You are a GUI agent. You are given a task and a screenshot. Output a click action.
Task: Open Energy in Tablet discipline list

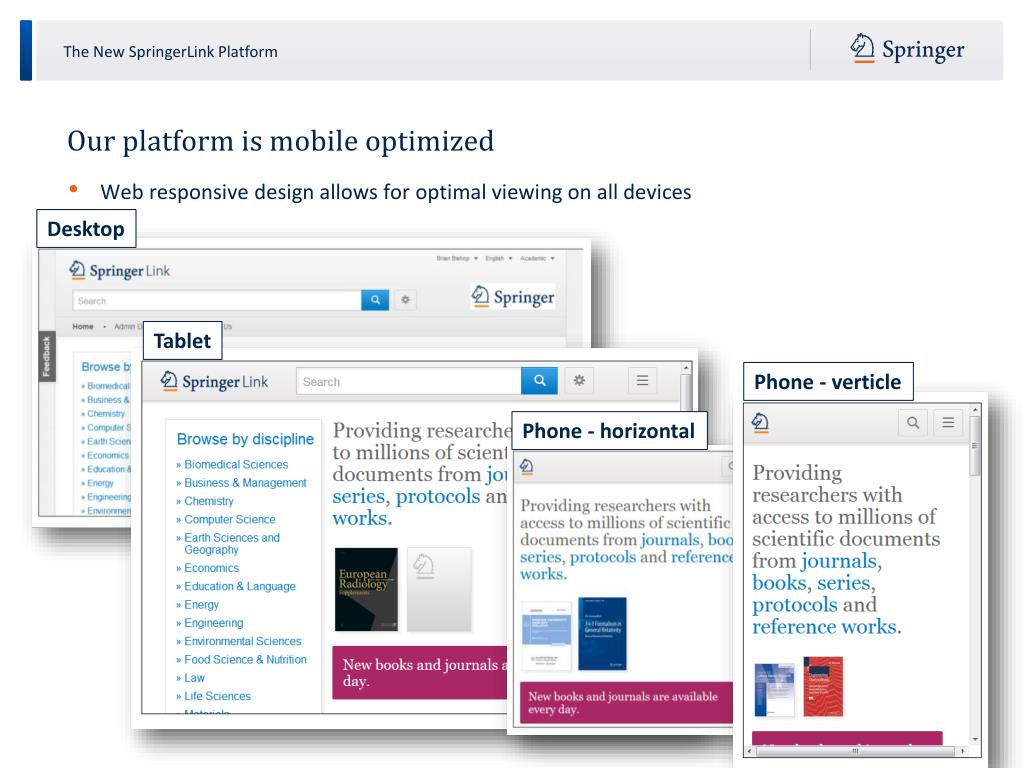[x=201, y=605]
